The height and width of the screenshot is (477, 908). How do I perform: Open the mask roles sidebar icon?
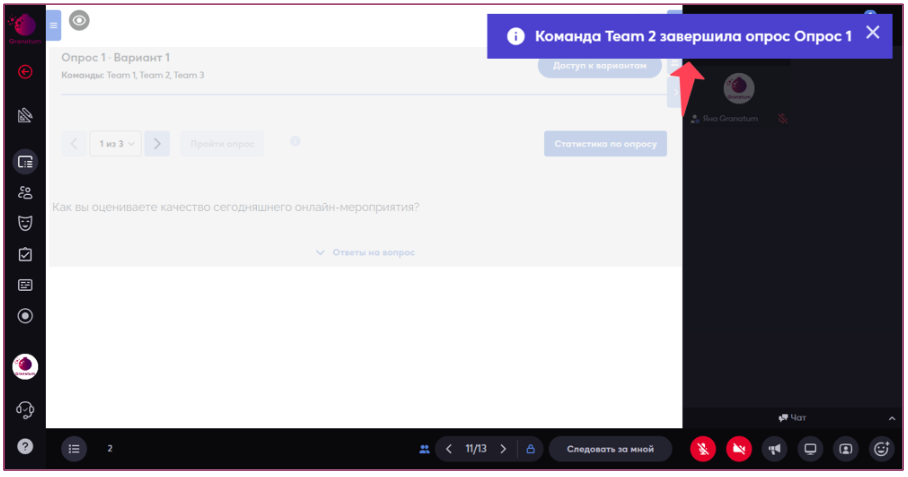coord(25,223)
